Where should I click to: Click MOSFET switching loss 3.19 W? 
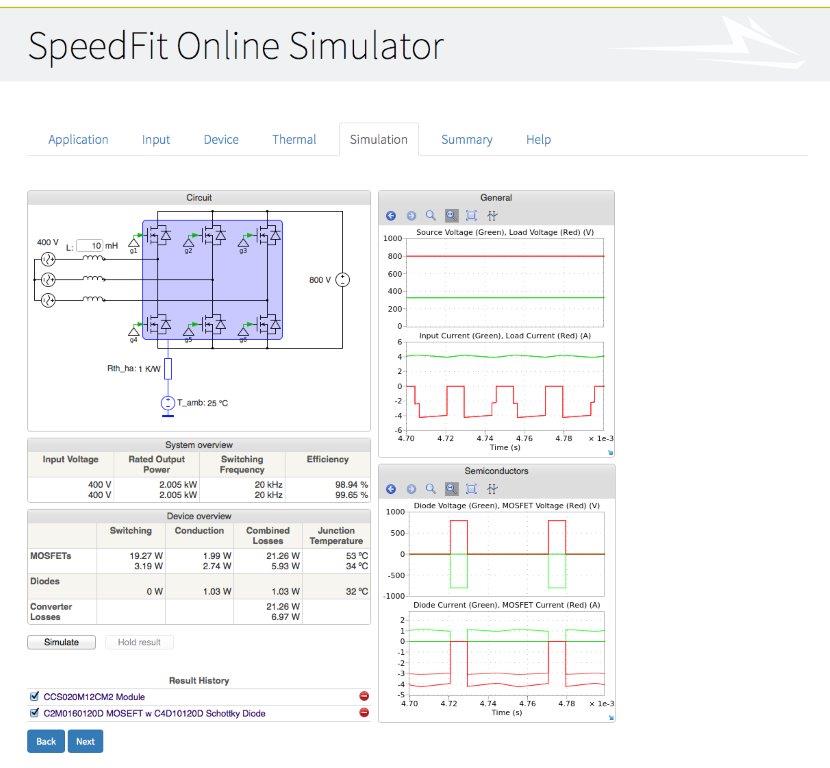(149, 566)
